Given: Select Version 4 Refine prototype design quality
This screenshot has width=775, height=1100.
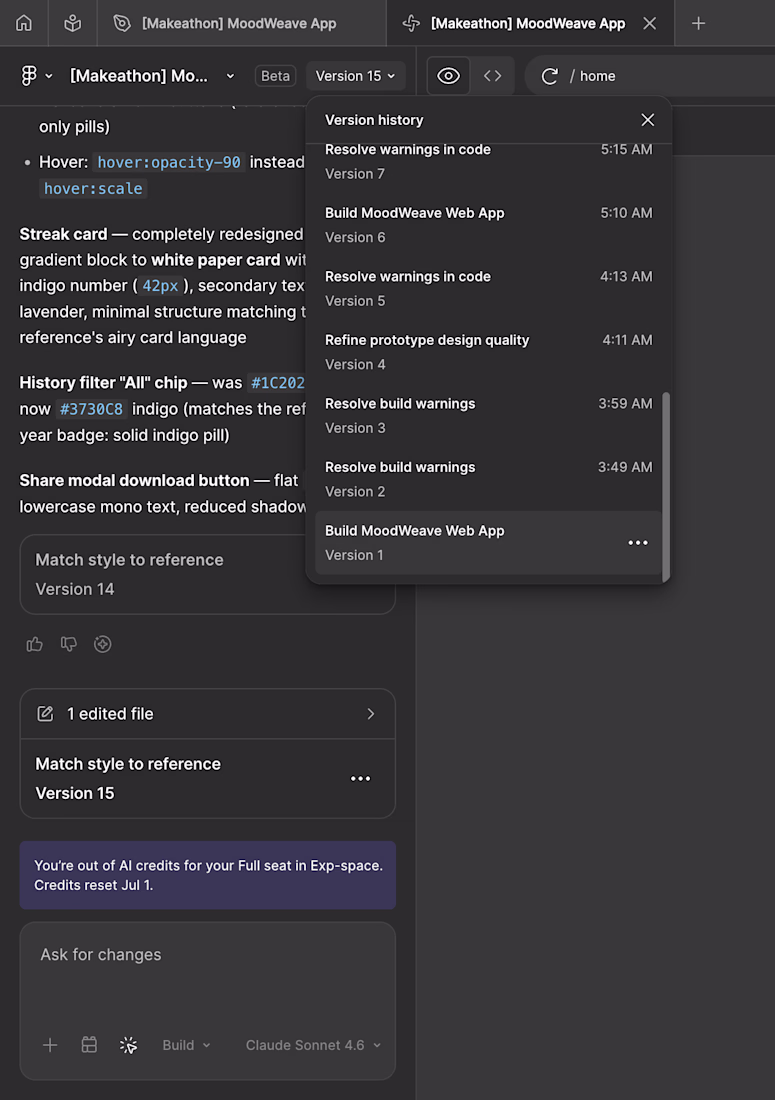Looking at the screenshot, I should [x=488, y=352].
